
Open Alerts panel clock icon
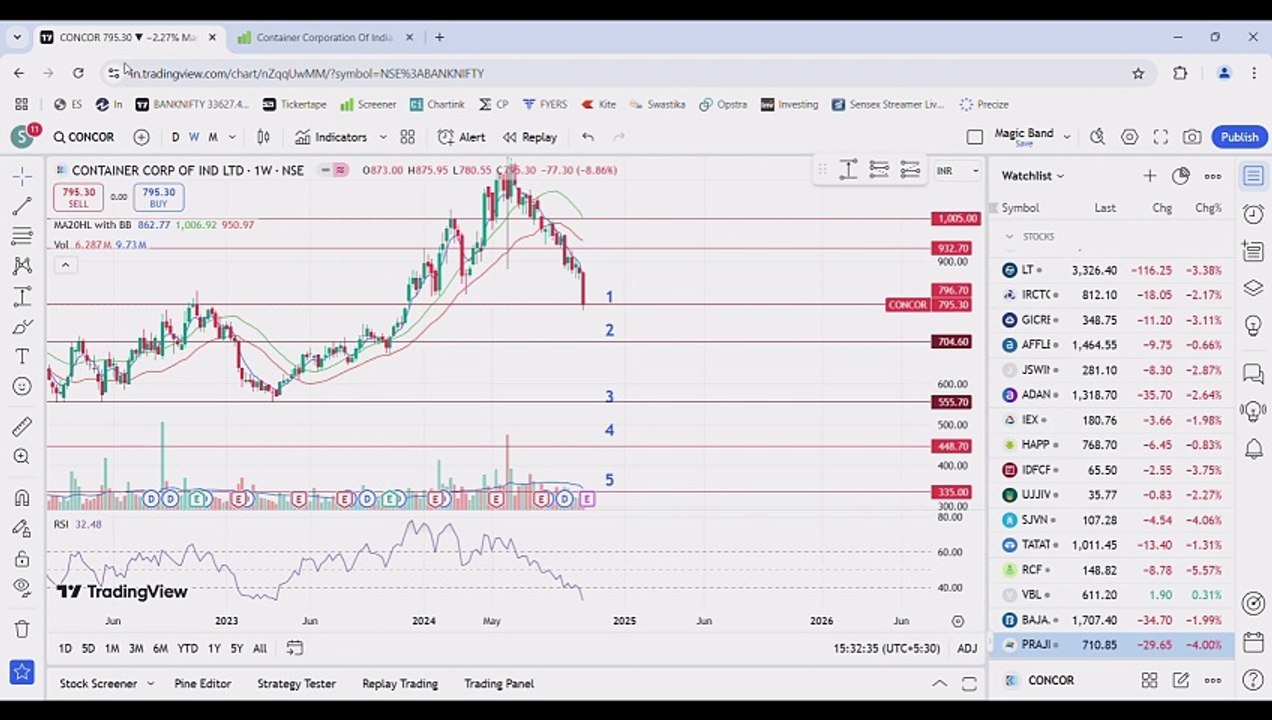1253,214
